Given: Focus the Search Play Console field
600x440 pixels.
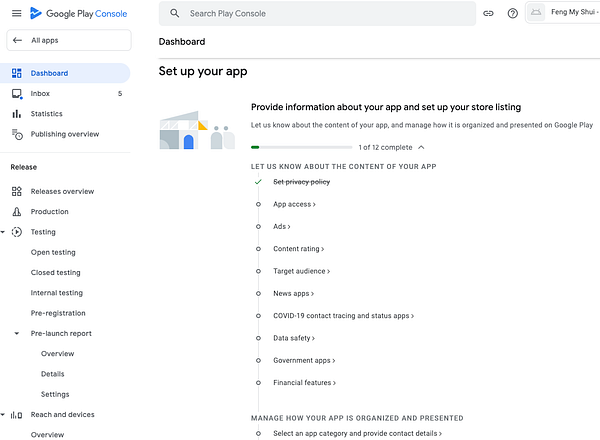Looking at the screenshot, I should (320, 14).
